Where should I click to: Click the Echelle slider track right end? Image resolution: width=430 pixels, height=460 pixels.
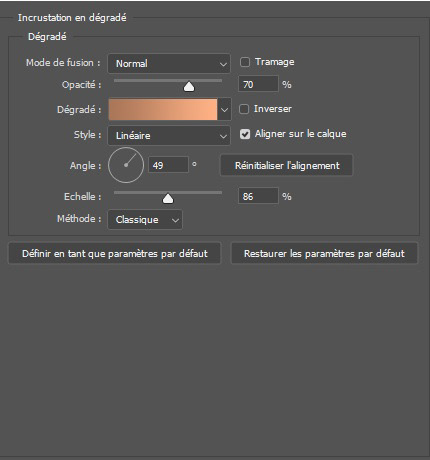click(x=220, y=192)
